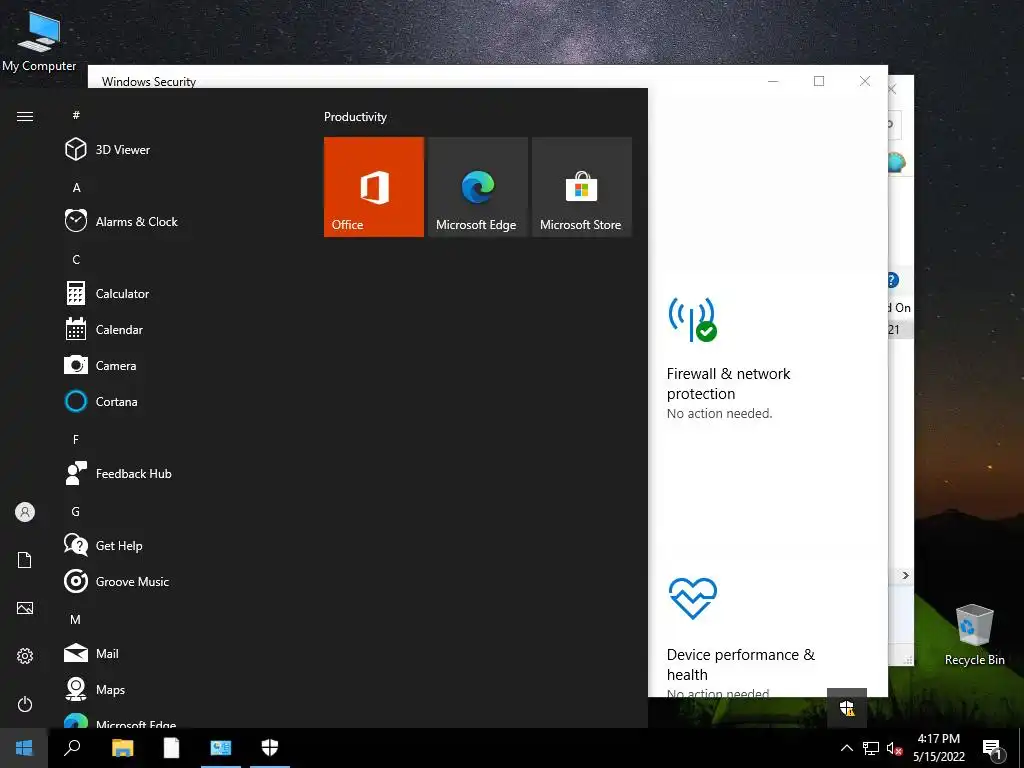Switch to Windows Security on the taskbar

270,748
